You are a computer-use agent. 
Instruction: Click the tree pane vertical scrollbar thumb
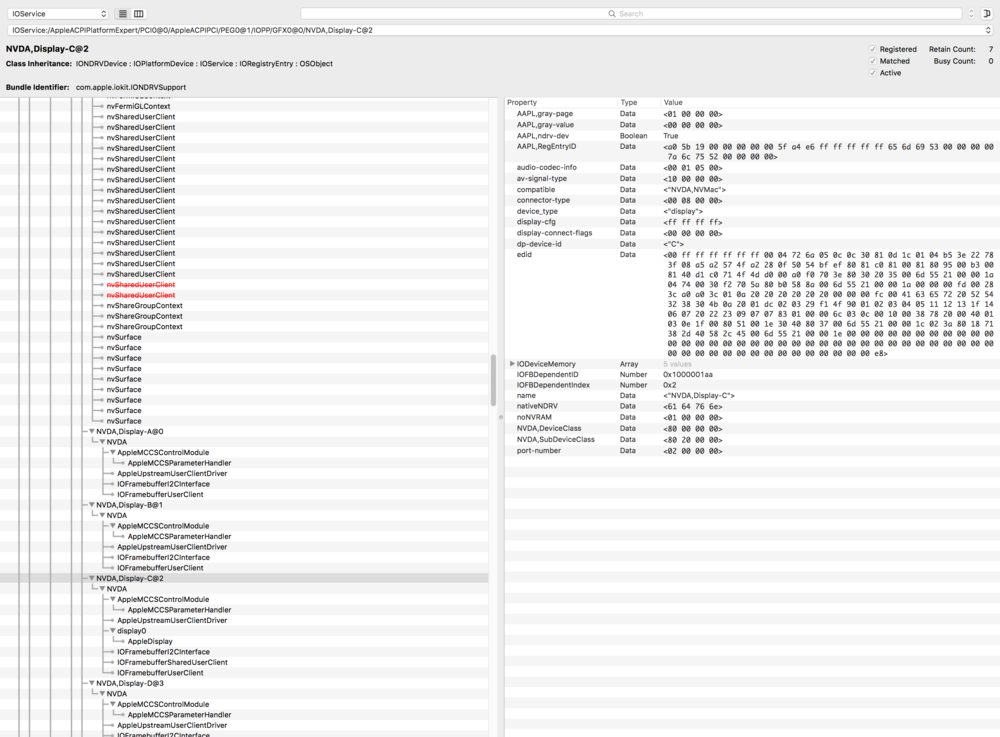tap(493, 381)
